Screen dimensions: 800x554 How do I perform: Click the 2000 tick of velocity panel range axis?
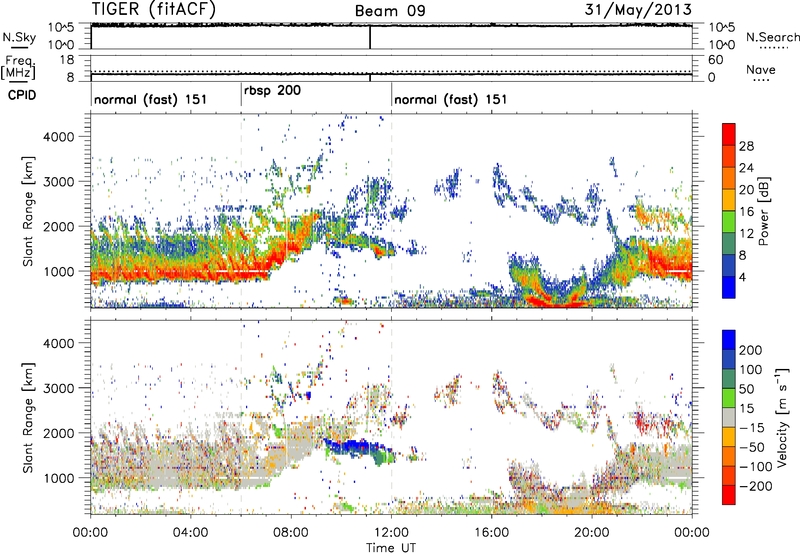[x=58, y=433]
